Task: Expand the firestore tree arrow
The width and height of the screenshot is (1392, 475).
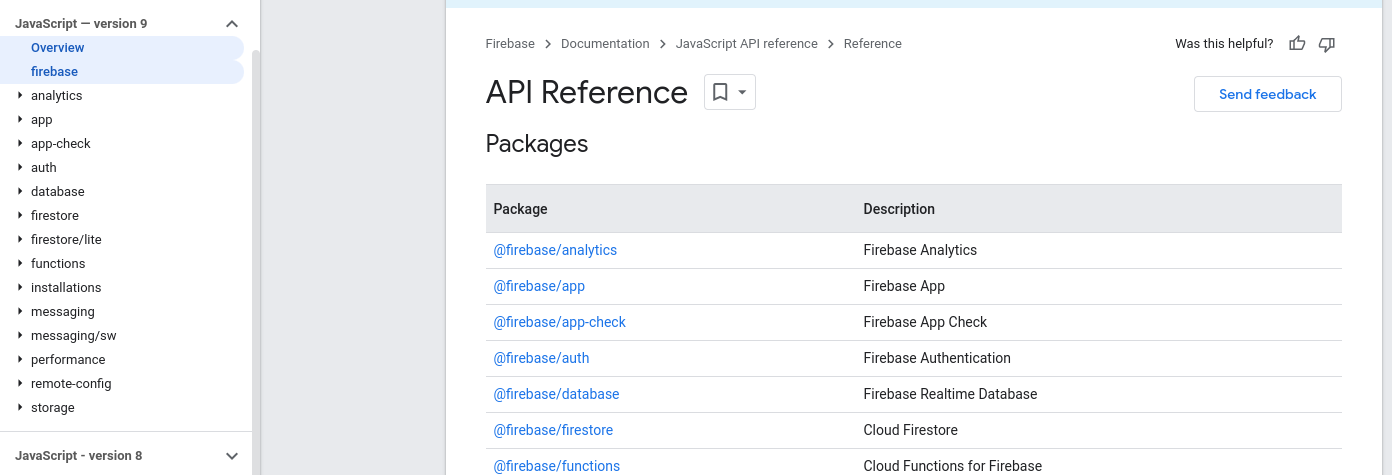Action: click(20, 216)
